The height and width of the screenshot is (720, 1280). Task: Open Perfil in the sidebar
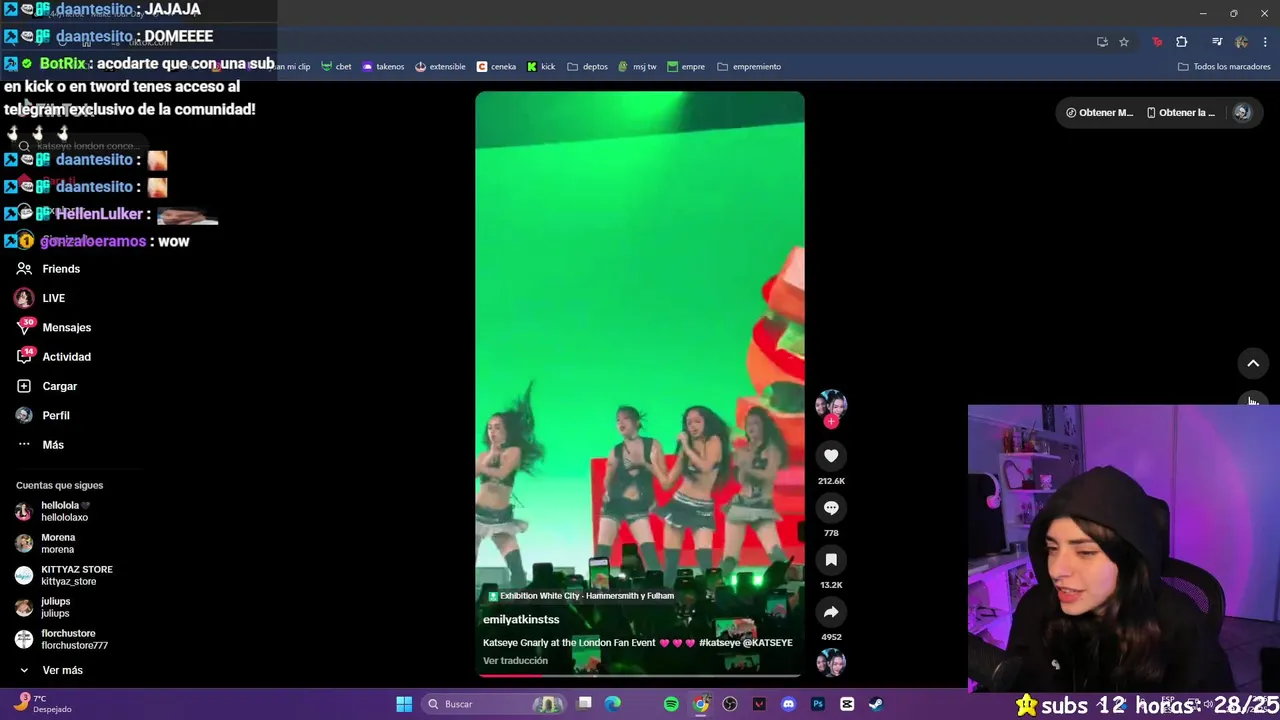tap(56, 415)
